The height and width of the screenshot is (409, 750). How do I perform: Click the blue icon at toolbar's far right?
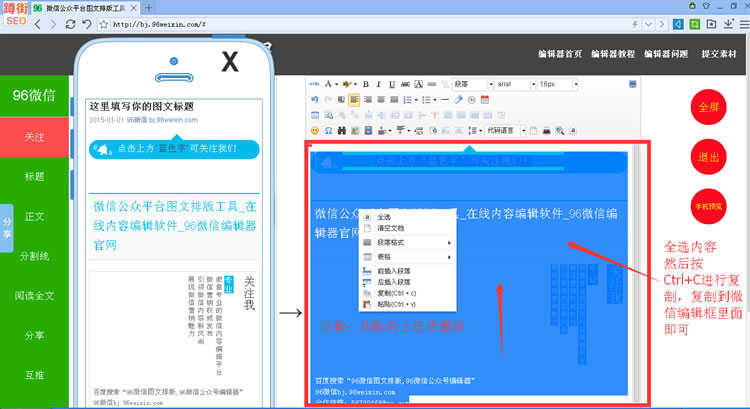[632, 84]
